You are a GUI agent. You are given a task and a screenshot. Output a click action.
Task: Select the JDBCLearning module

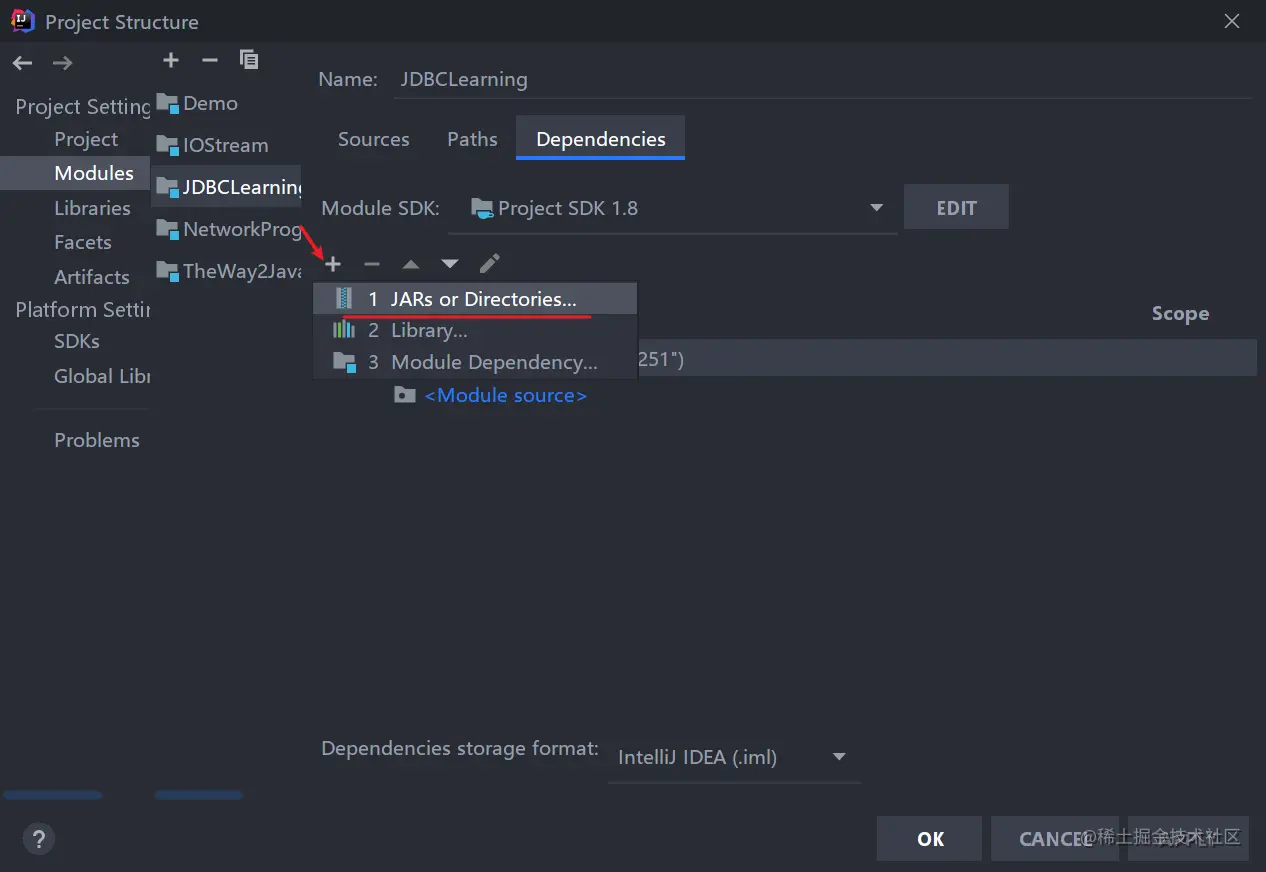(227, 187)
